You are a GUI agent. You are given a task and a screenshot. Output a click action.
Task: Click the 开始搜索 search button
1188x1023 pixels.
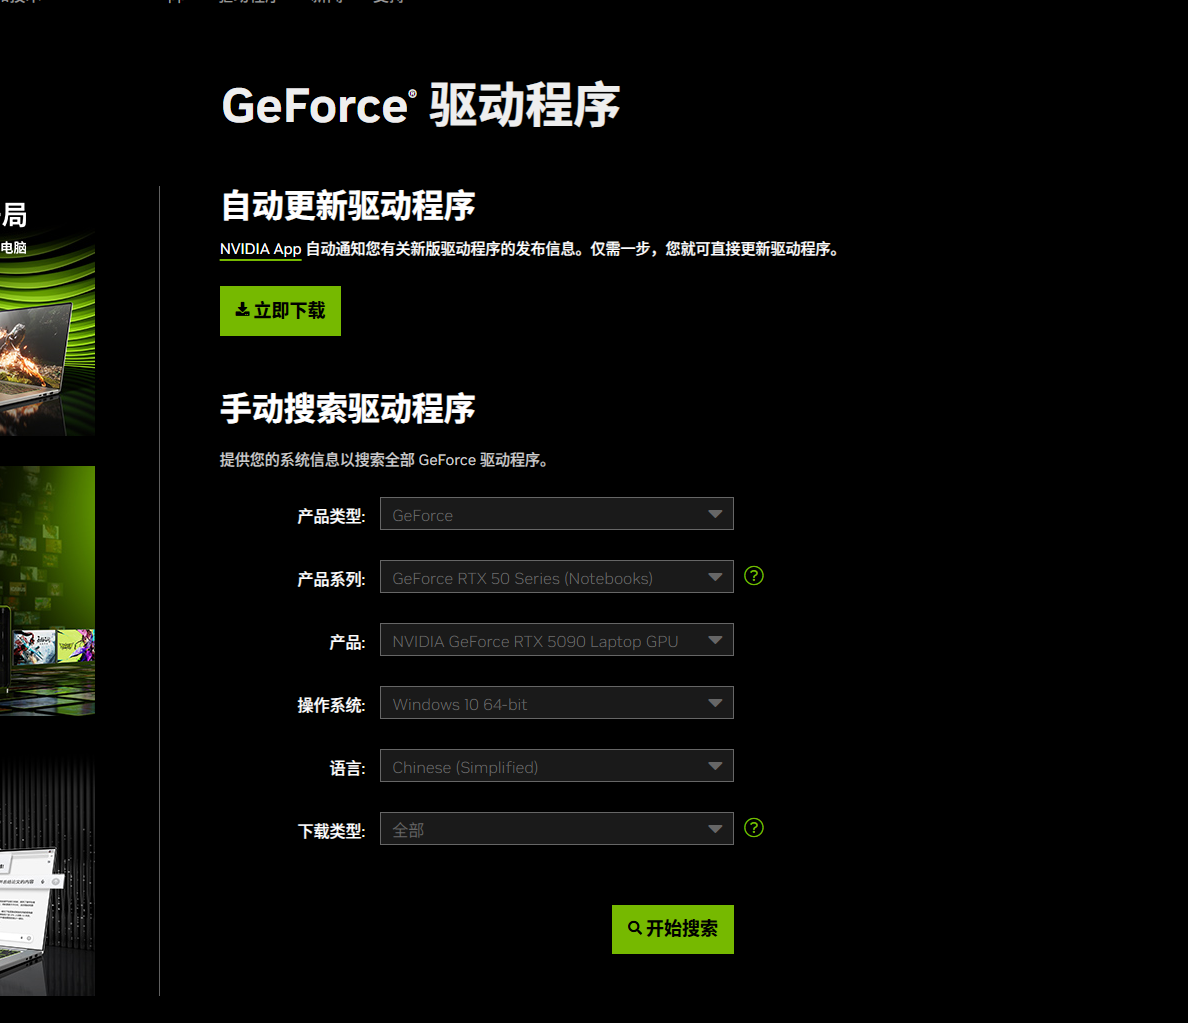click(x=673, y=929)
